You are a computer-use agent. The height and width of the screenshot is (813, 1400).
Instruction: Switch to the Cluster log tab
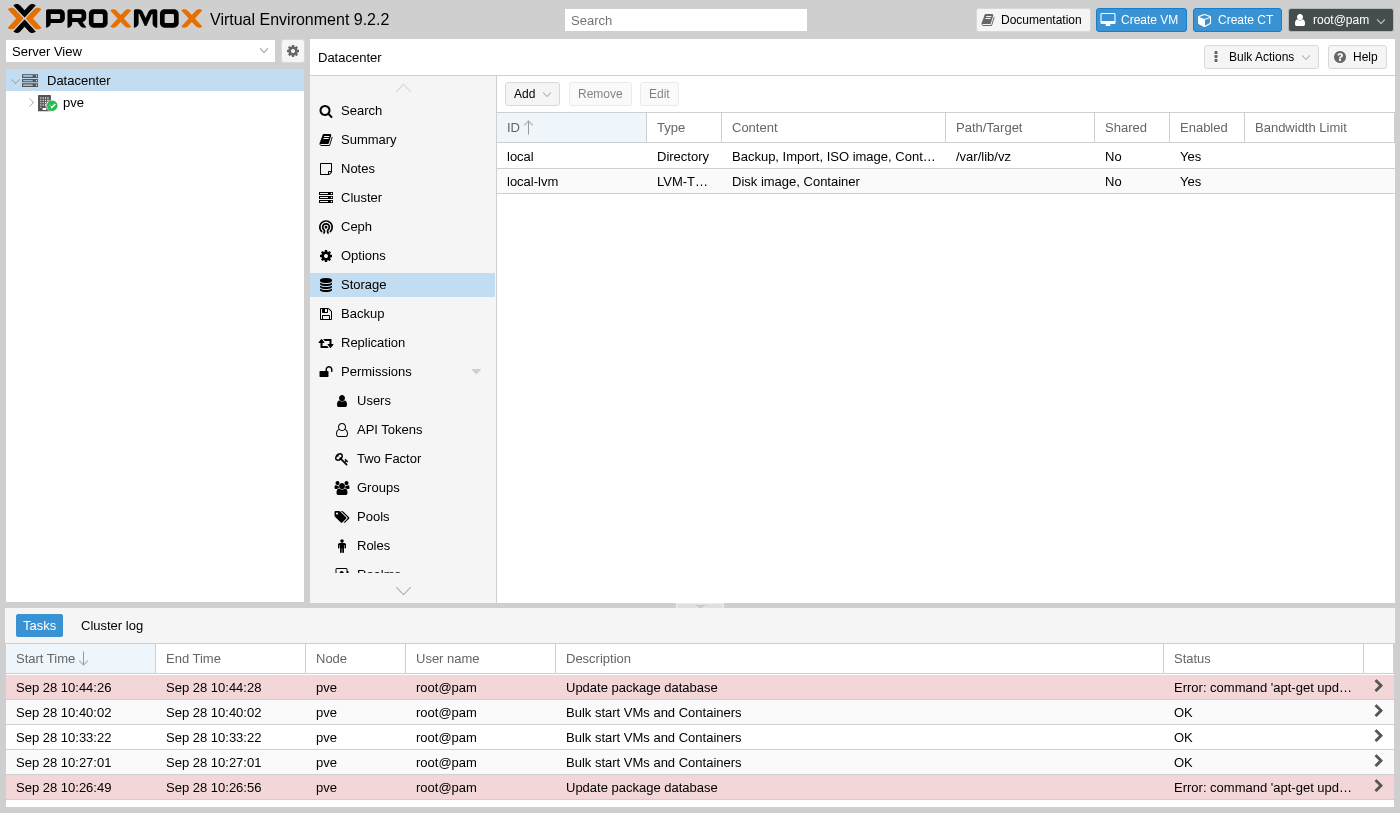(x=112, y=626)
